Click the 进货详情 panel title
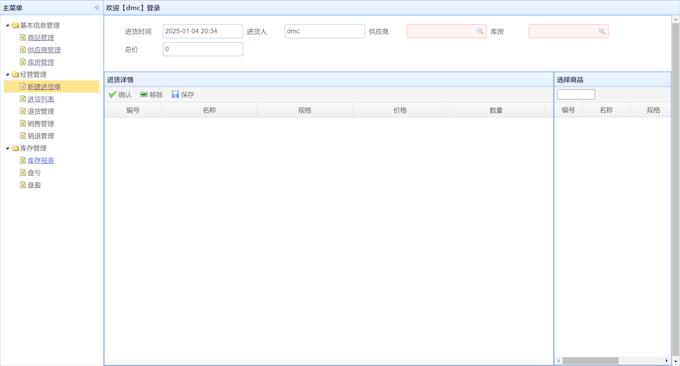 coord(120,80)
